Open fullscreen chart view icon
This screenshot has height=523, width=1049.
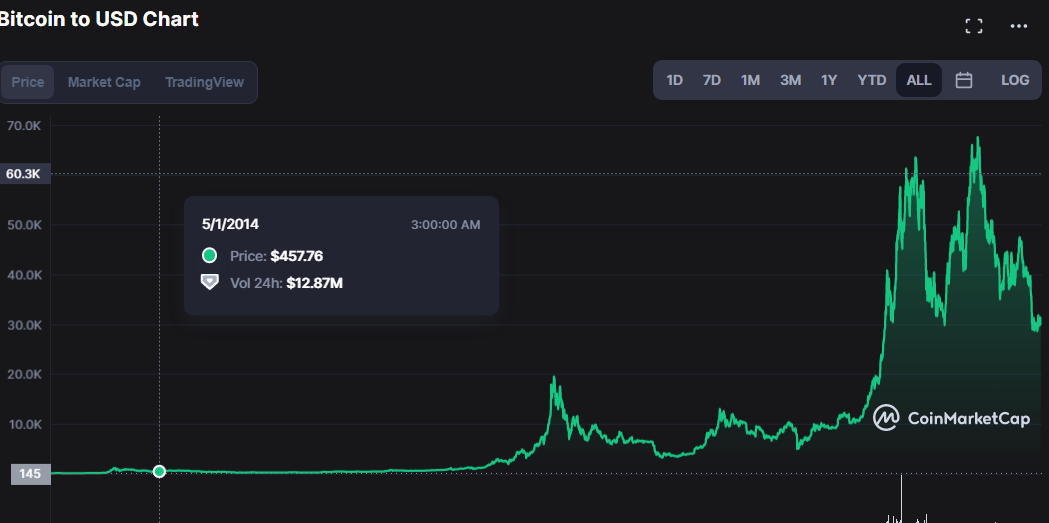pos(973,26)
